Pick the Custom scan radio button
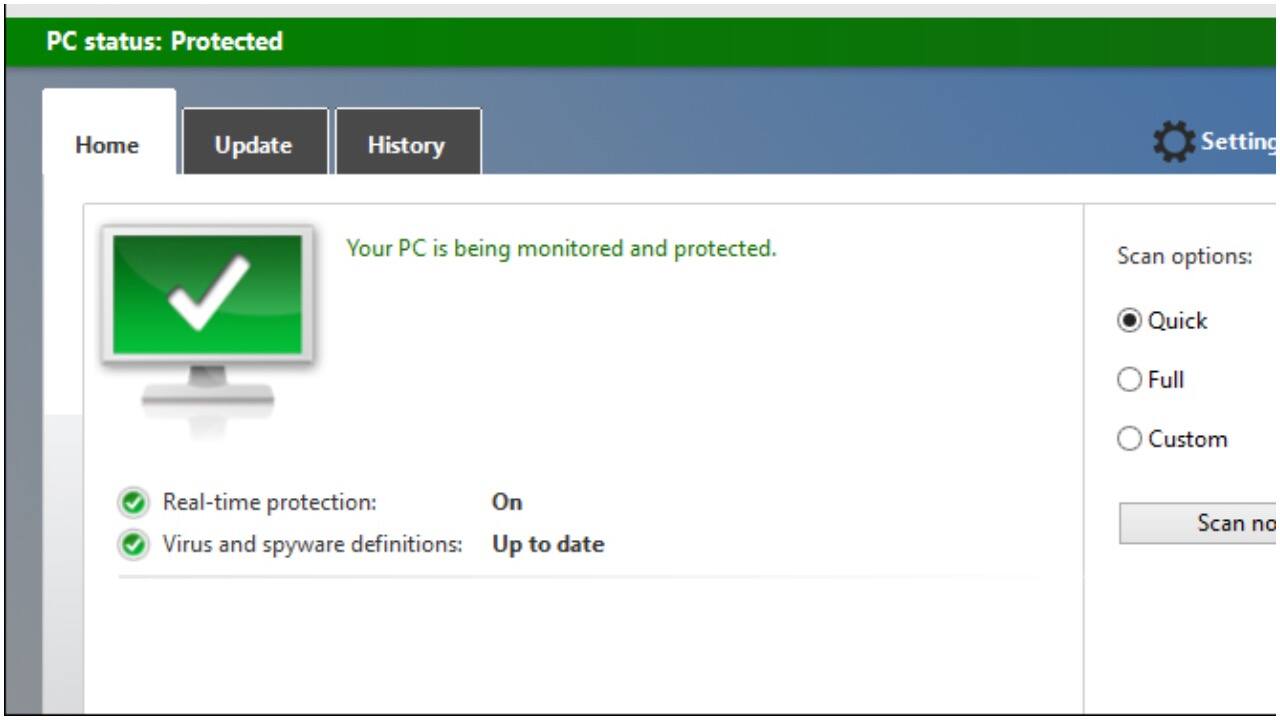 (x=1129, y=439)
